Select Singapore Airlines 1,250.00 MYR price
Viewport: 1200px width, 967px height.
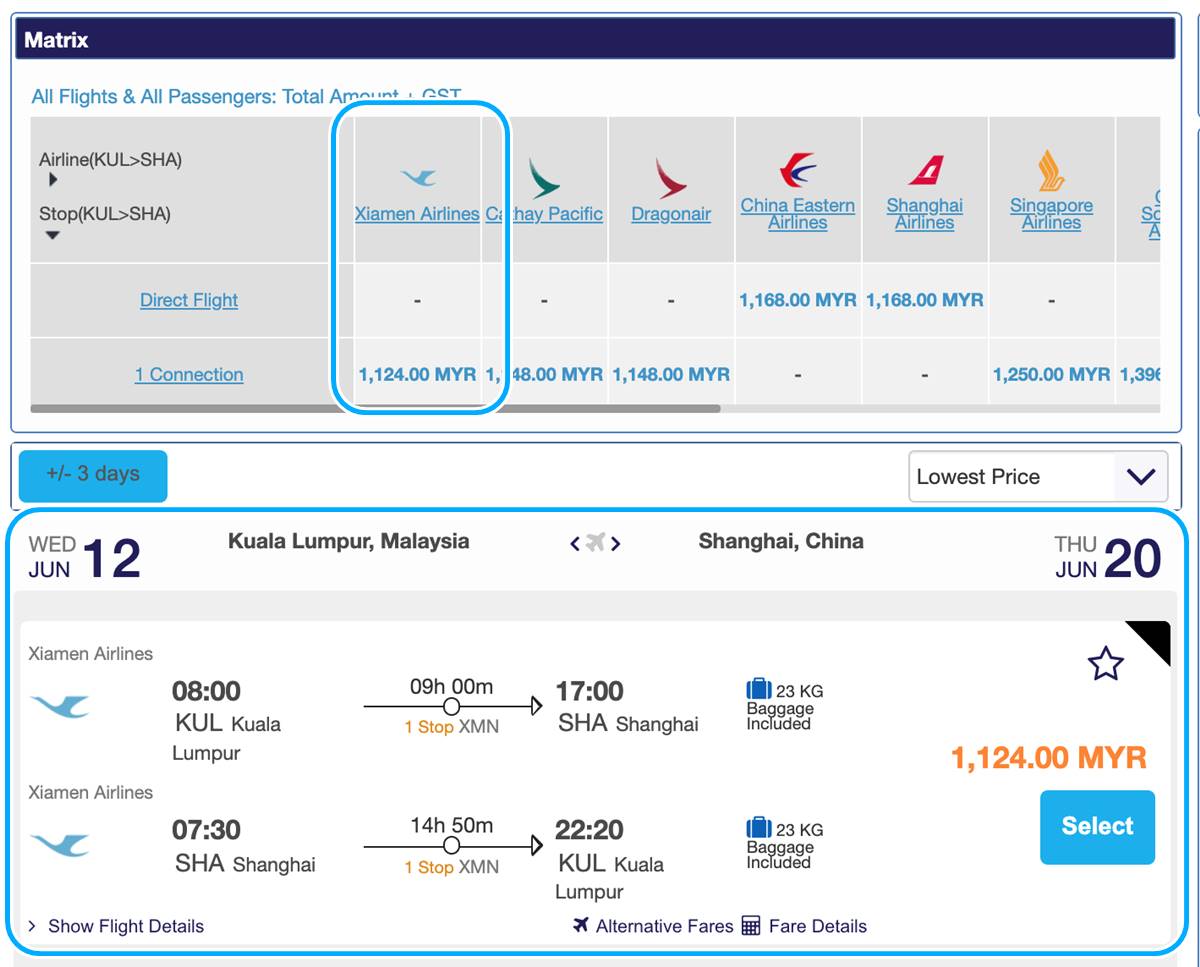pos(1051,375)
